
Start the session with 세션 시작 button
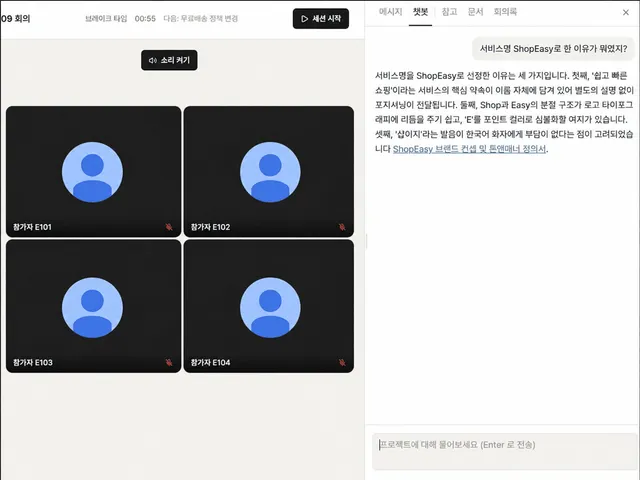[x=320, y=19]
